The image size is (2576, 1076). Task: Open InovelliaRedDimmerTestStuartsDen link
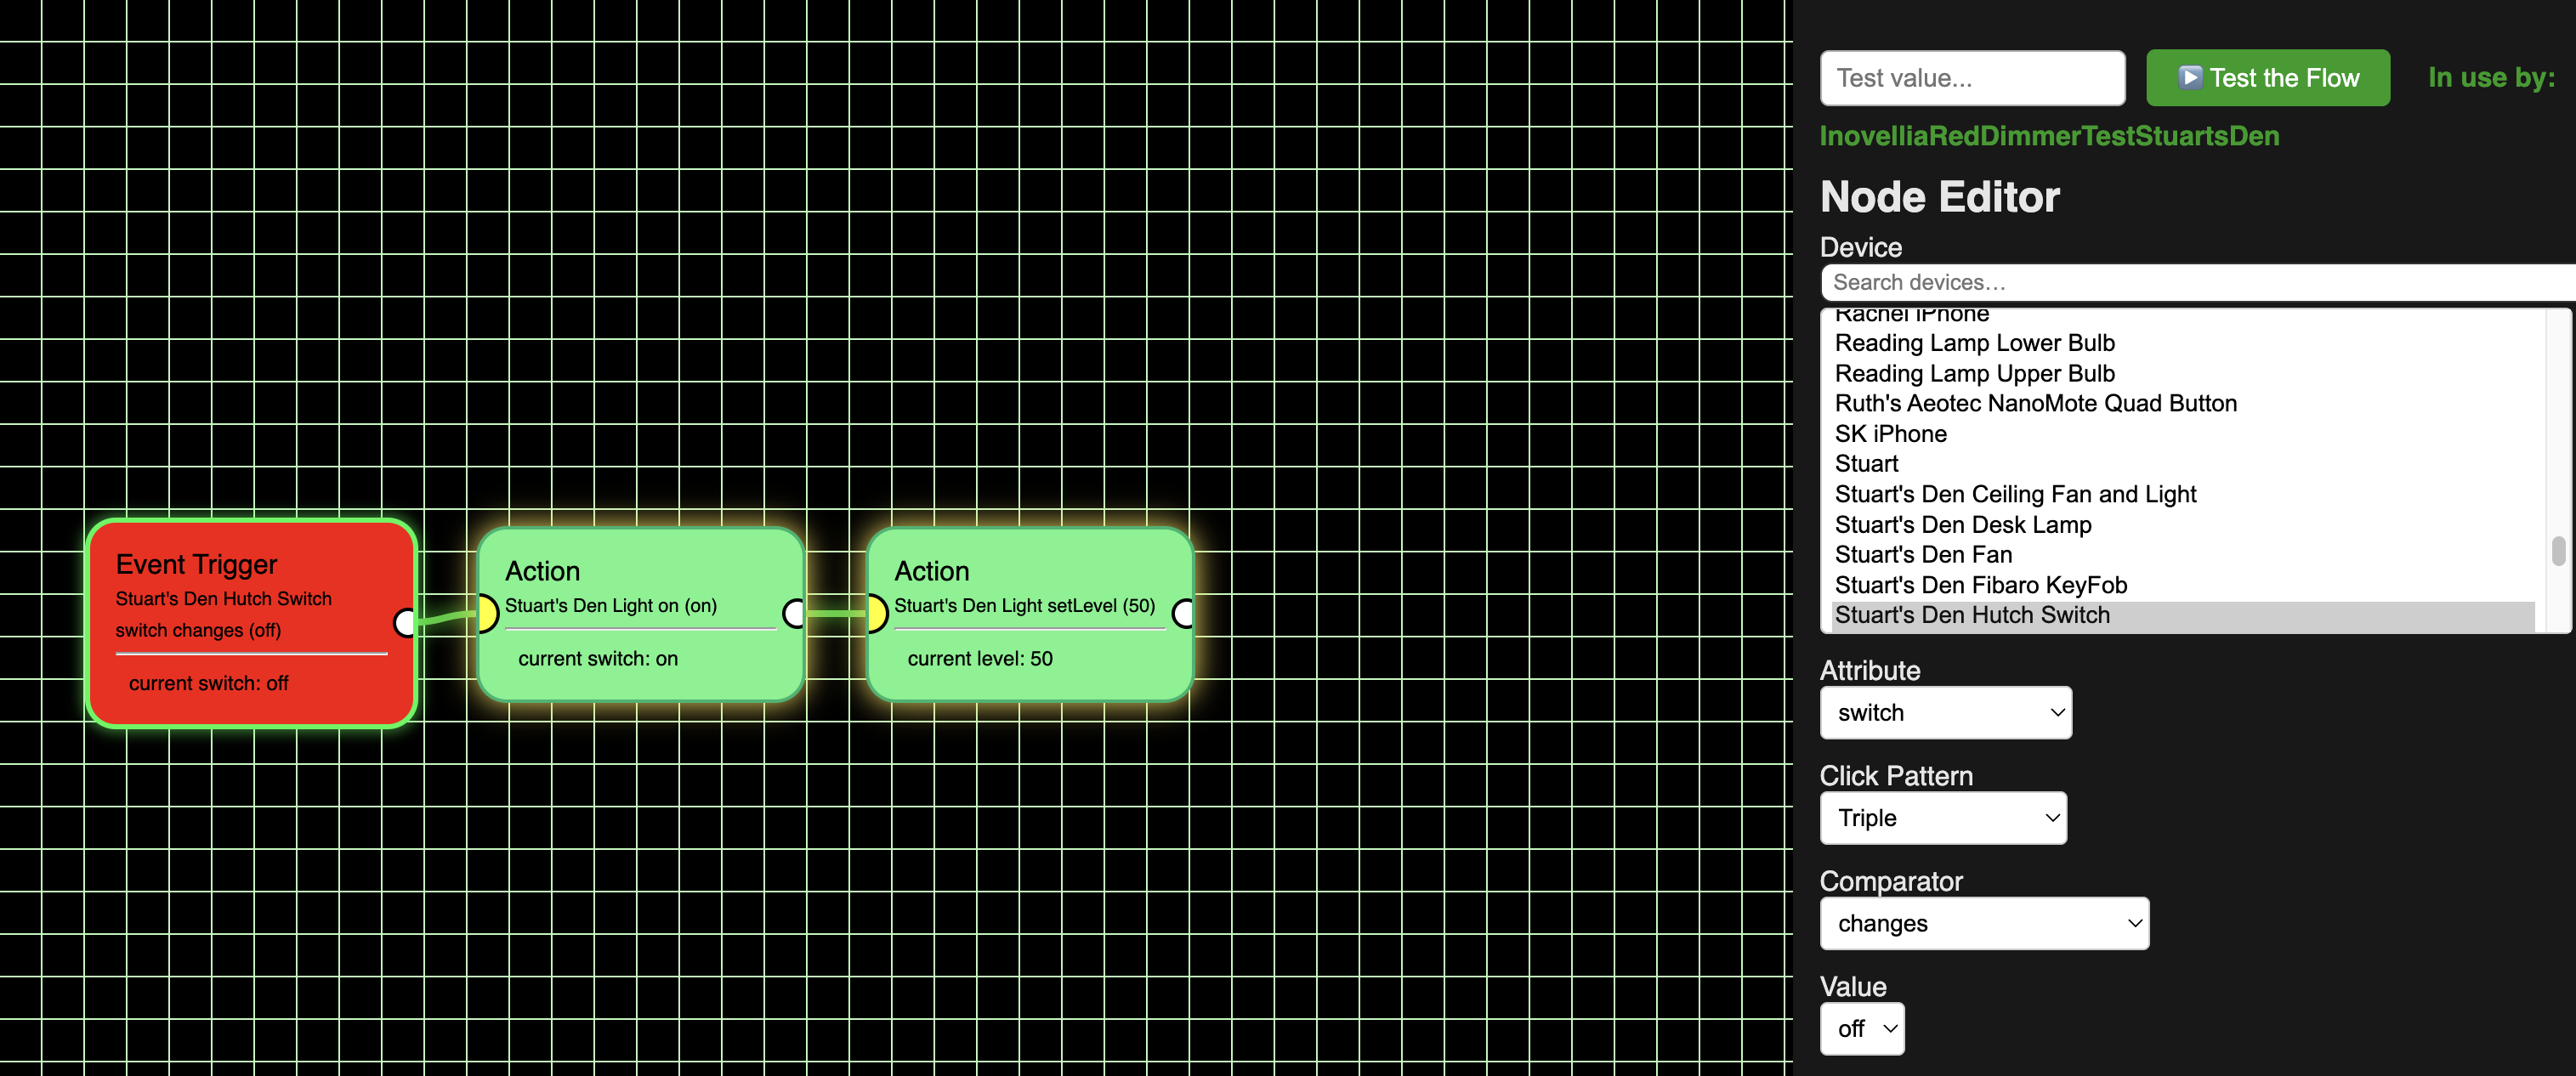point(2048,136)
